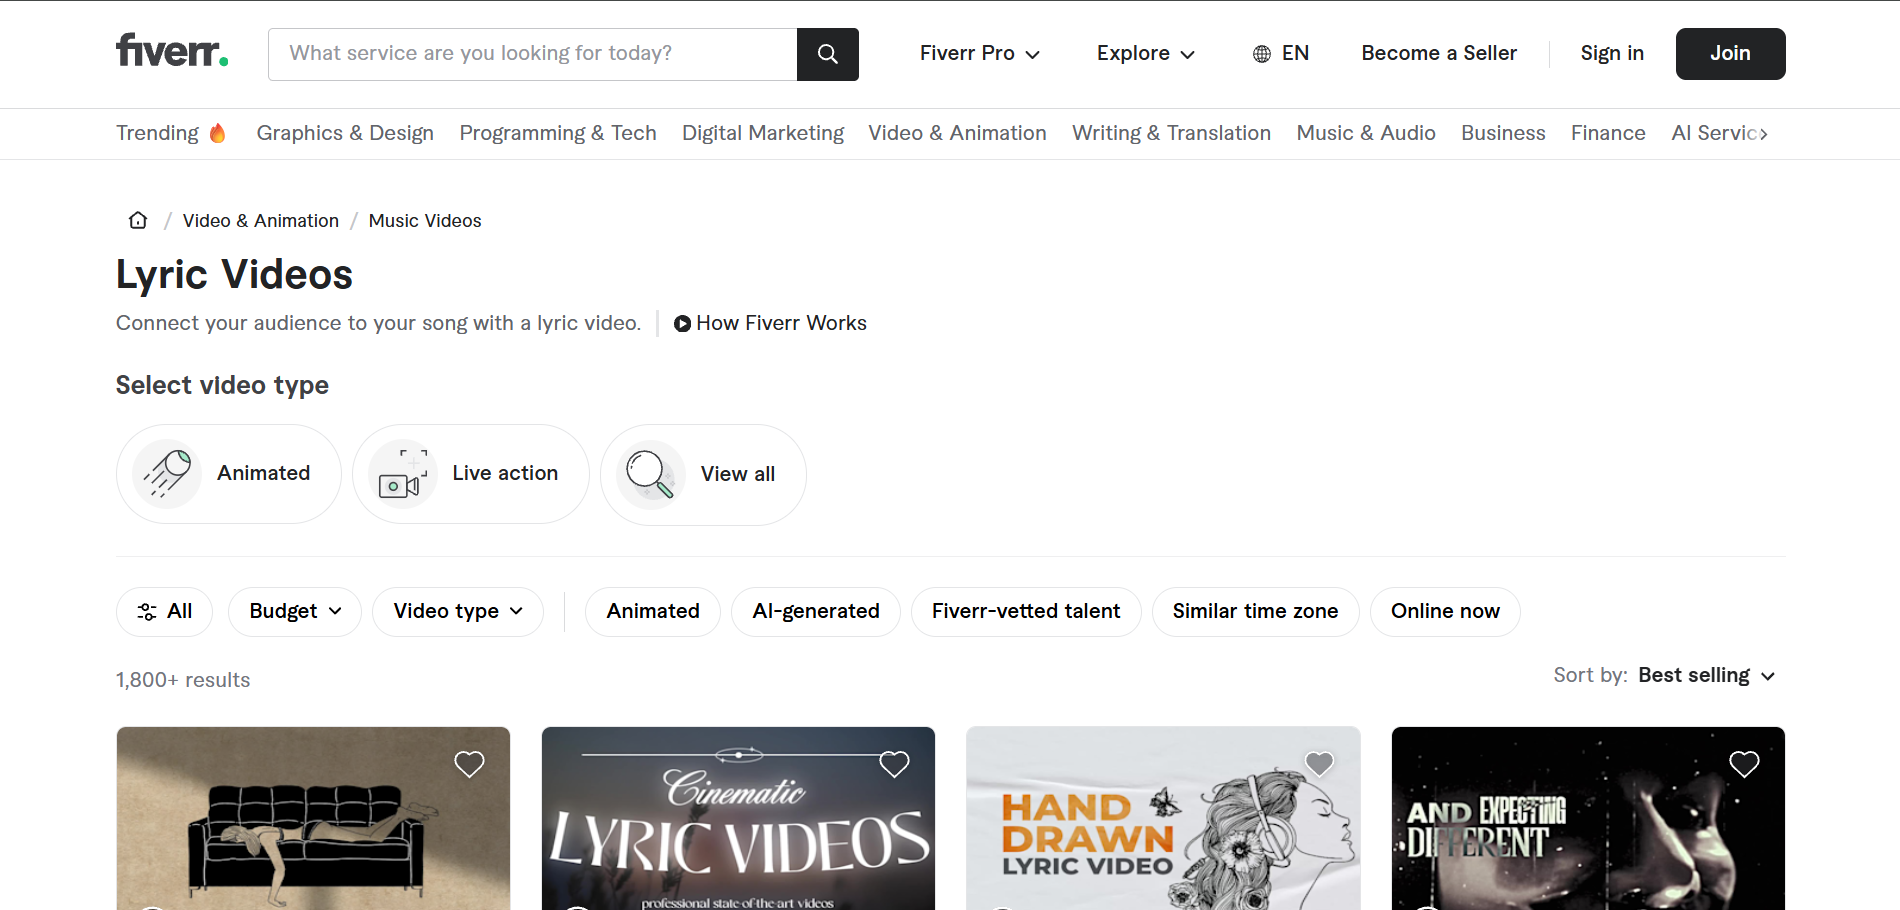Viewport: 1900px width, 910px height.
Task: Click the search magnifier button
Action: pos(827,54)
